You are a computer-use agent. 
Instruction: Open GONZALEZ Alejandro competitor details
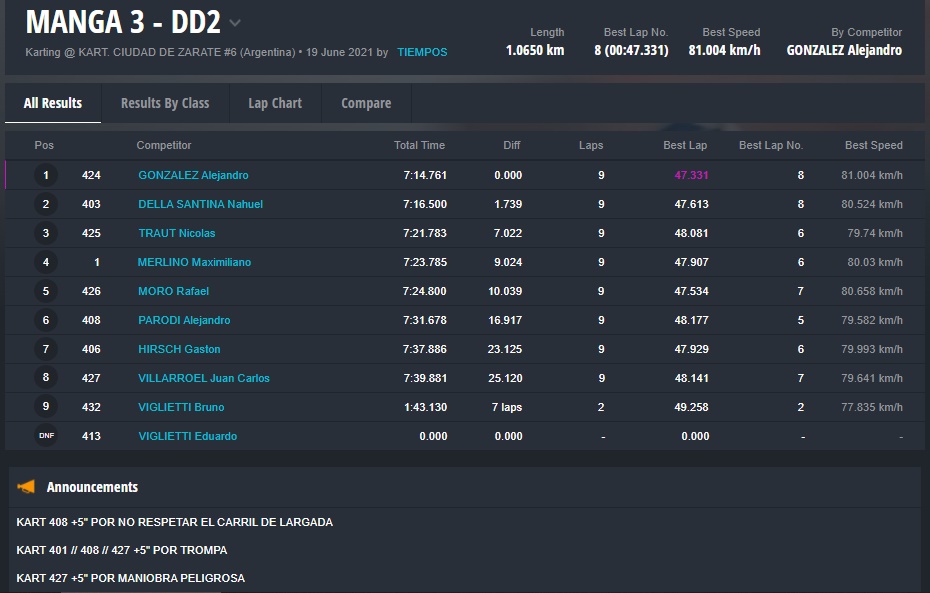pyautogui.click(x=193, y=175)
